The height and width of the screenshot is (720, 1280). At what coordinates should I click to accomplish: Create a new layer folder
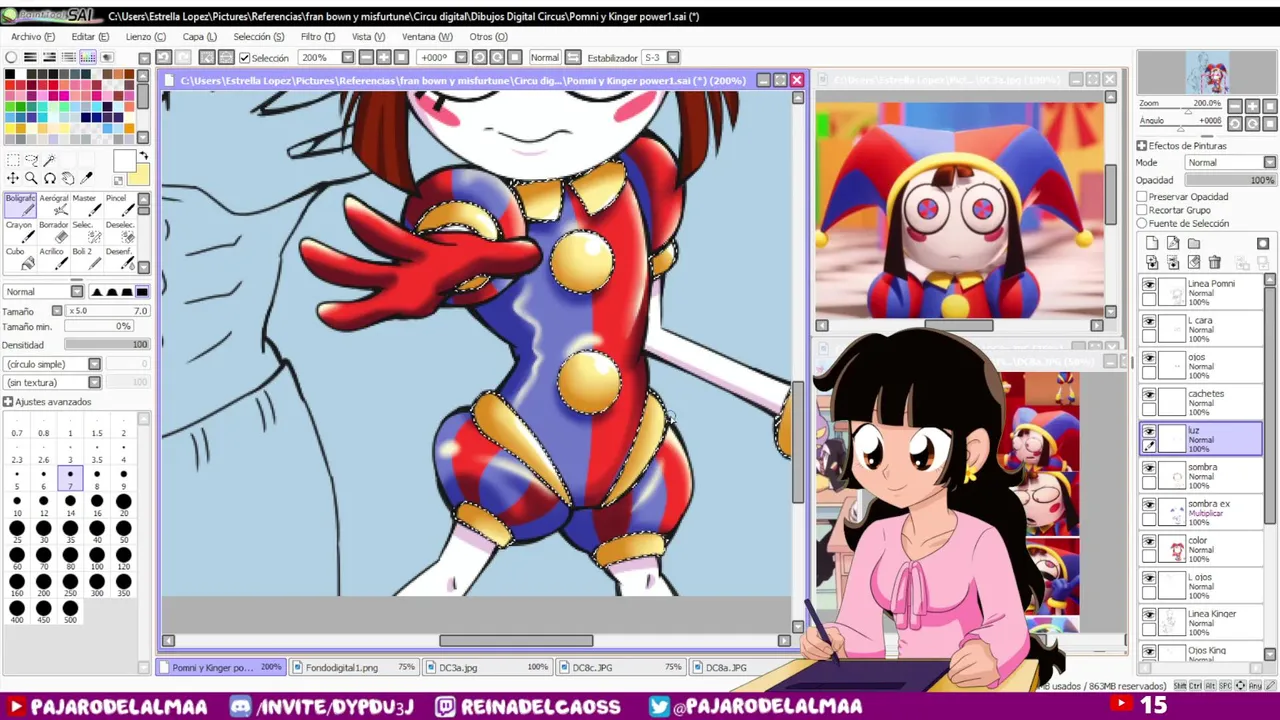click(x=1194, y=243)
